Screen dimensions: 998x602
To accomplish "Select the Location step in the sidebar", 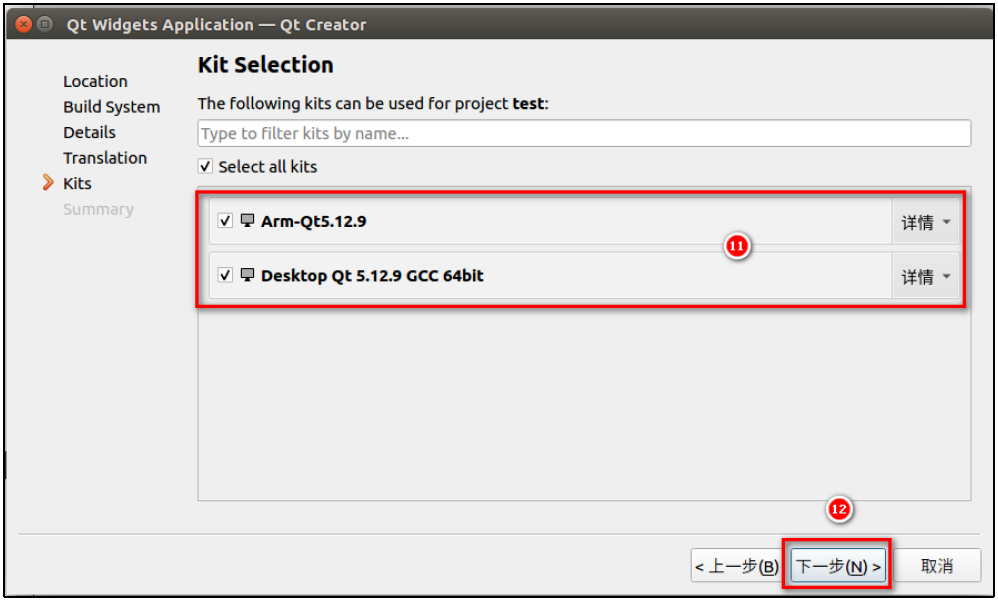I will (x=95, y=81).
